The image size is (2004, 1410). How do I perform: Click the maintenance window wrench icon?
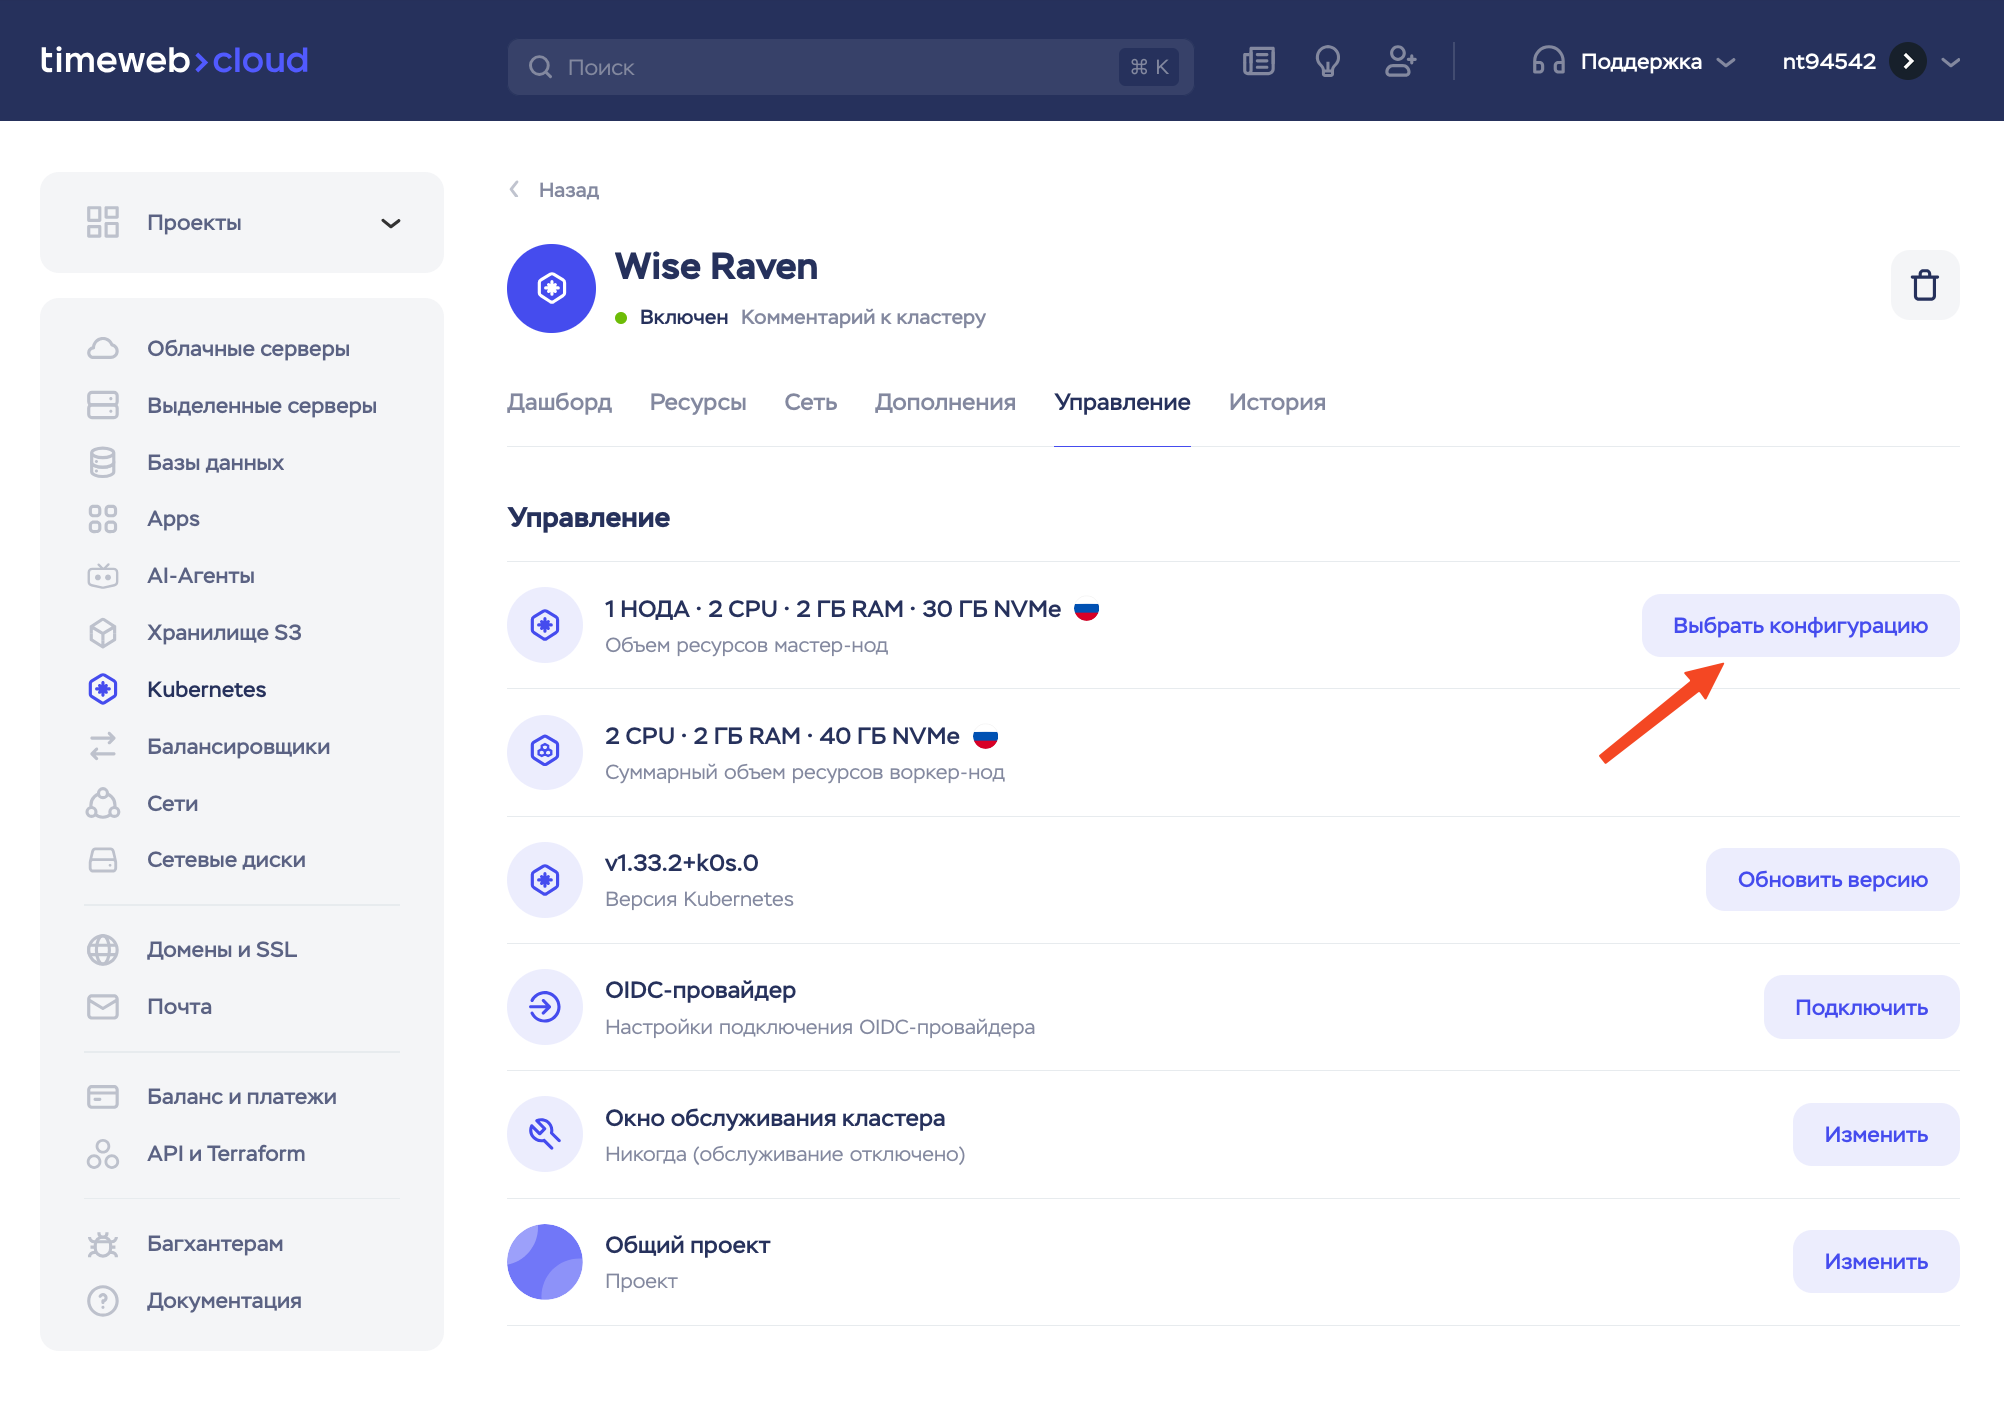tap(545, 1134)
